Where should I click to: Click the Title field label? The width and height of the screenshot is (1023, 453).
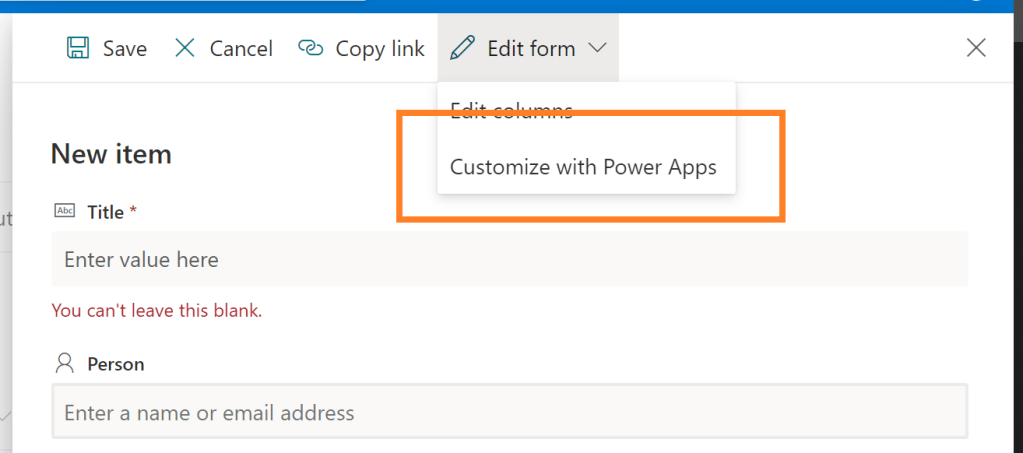point(105,212)
